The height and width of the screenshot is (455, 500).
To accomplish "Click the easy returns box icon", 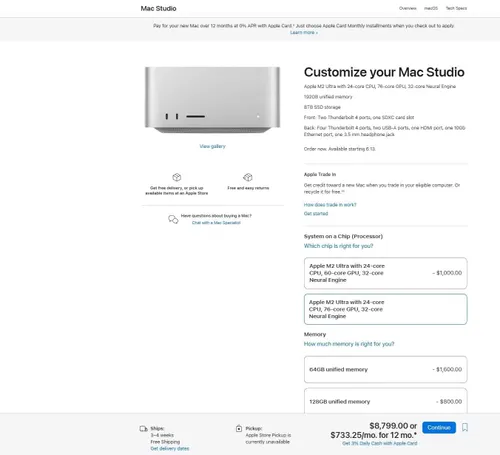I will pyautogui.click(x=248, y=177).
